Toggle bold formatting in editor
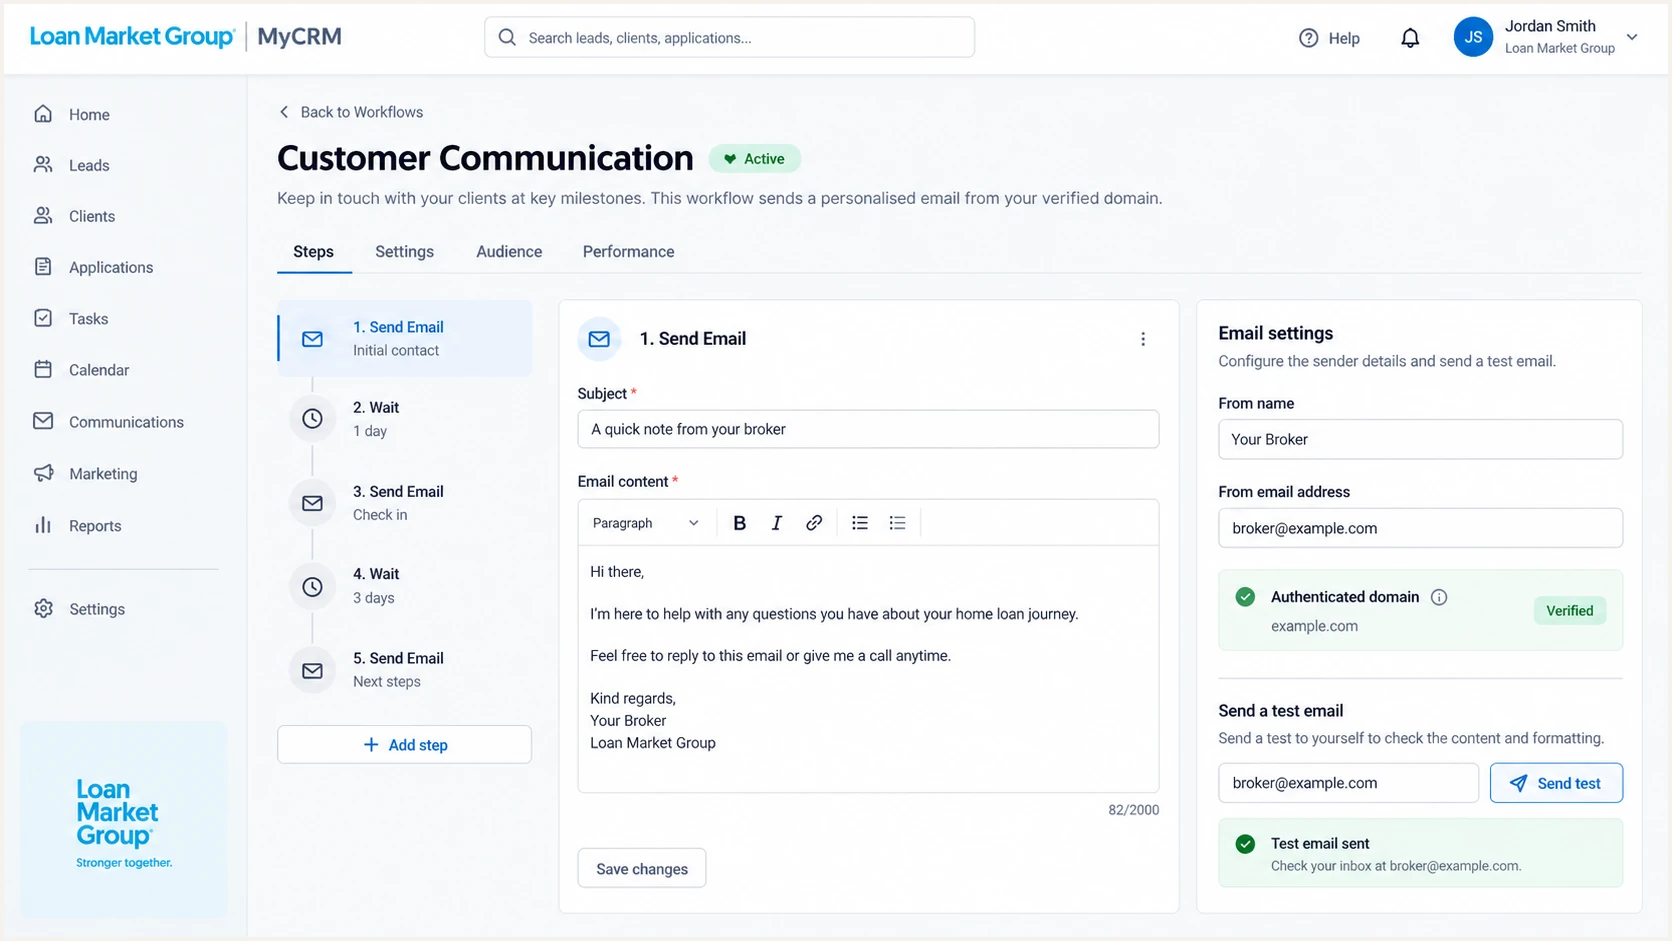The width and height of the screenshot is (1672, 941). [x=740, y=523]
